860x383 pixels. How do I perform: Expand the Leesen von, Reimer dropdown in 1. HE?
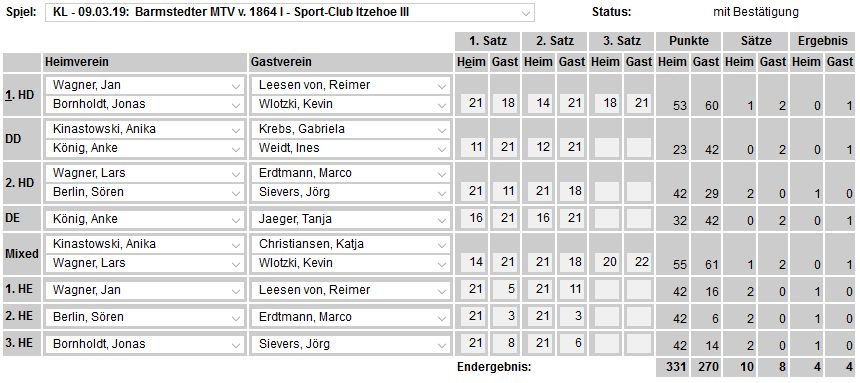tap(350, 290)
